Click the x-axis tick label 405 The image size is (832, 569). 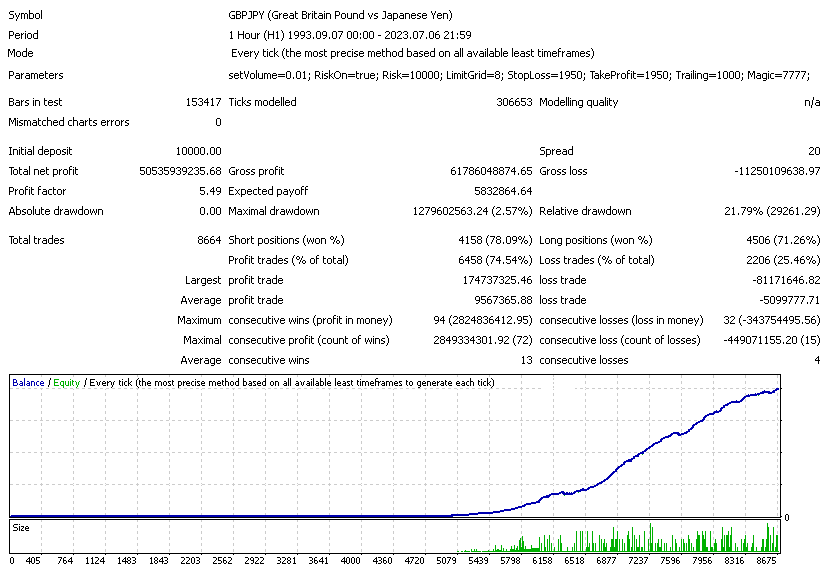tap(33, 561)
